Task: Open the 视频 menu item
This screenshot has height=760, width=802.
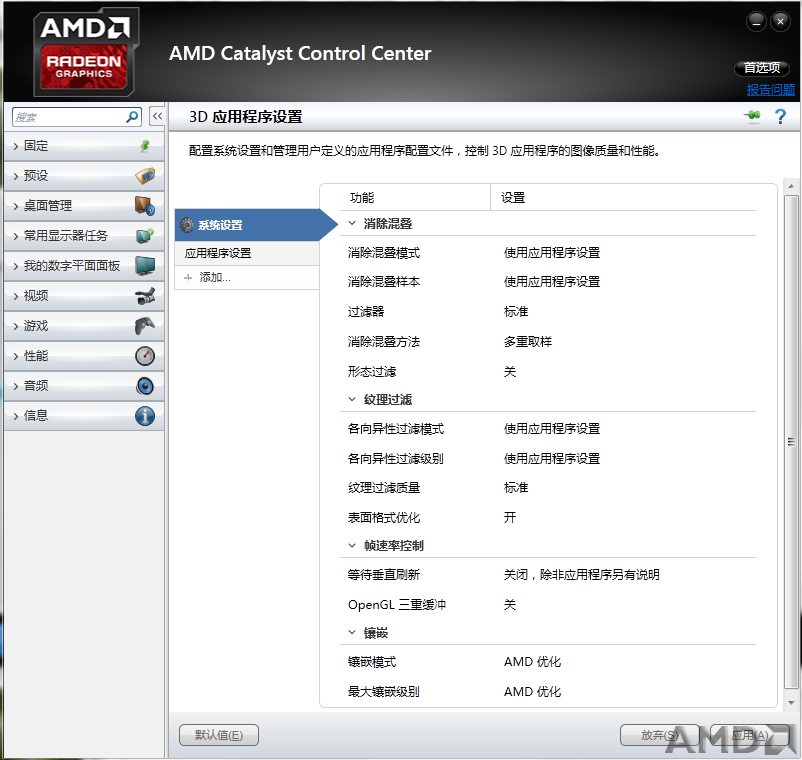Action: [84, 296]
